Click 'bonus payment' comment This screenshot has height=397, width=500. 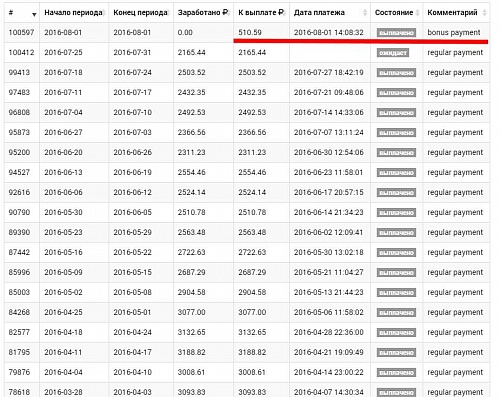click(x=454, y=32)
